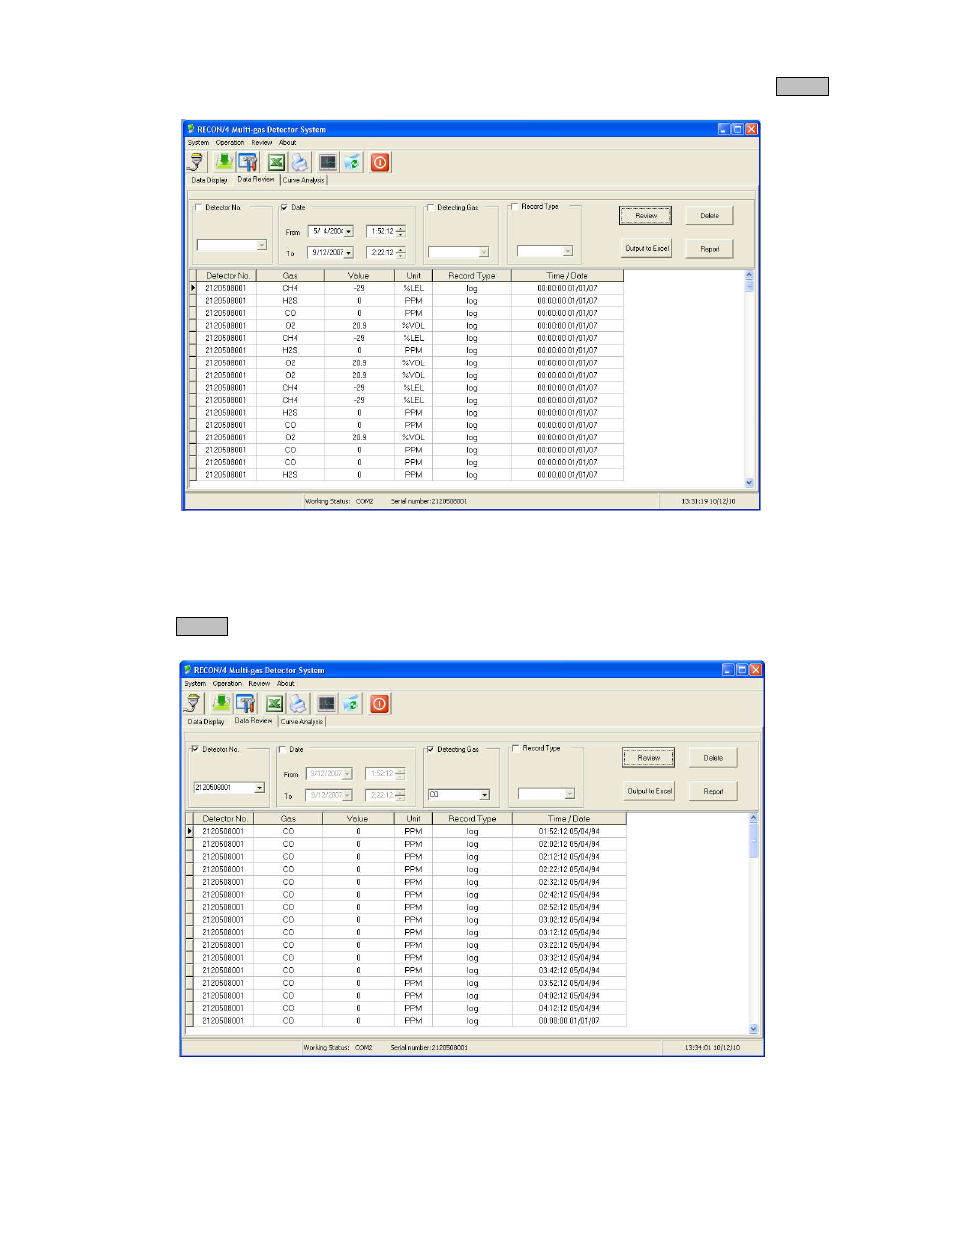The height and width of the screenshot is (1235, 954).
Task: Uncheck the Date checkbox in the Date-filtered window
Action: (x=285, y=208)
